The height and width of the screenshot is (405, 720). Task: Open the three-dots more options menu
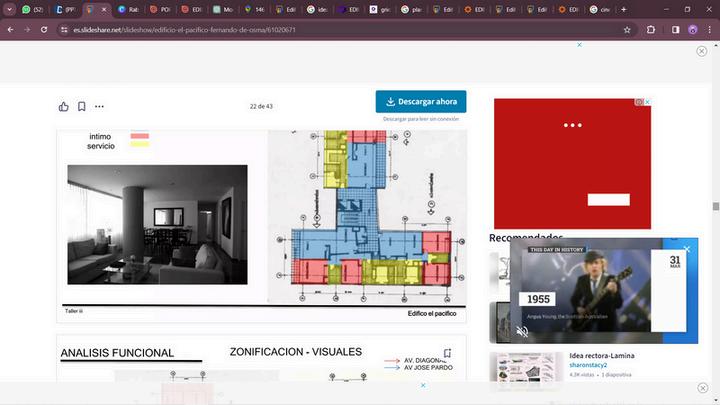click(99, 107)
